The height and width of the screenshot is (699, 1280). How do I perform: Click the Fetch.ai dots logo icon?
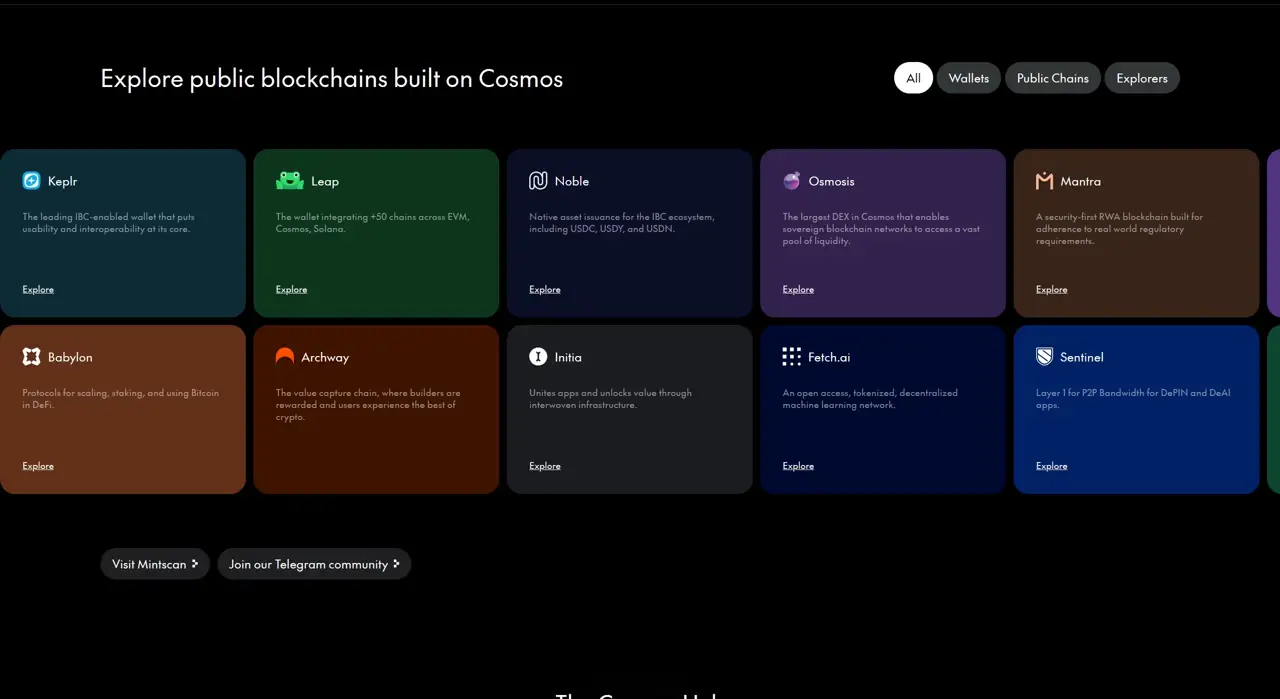791,357
